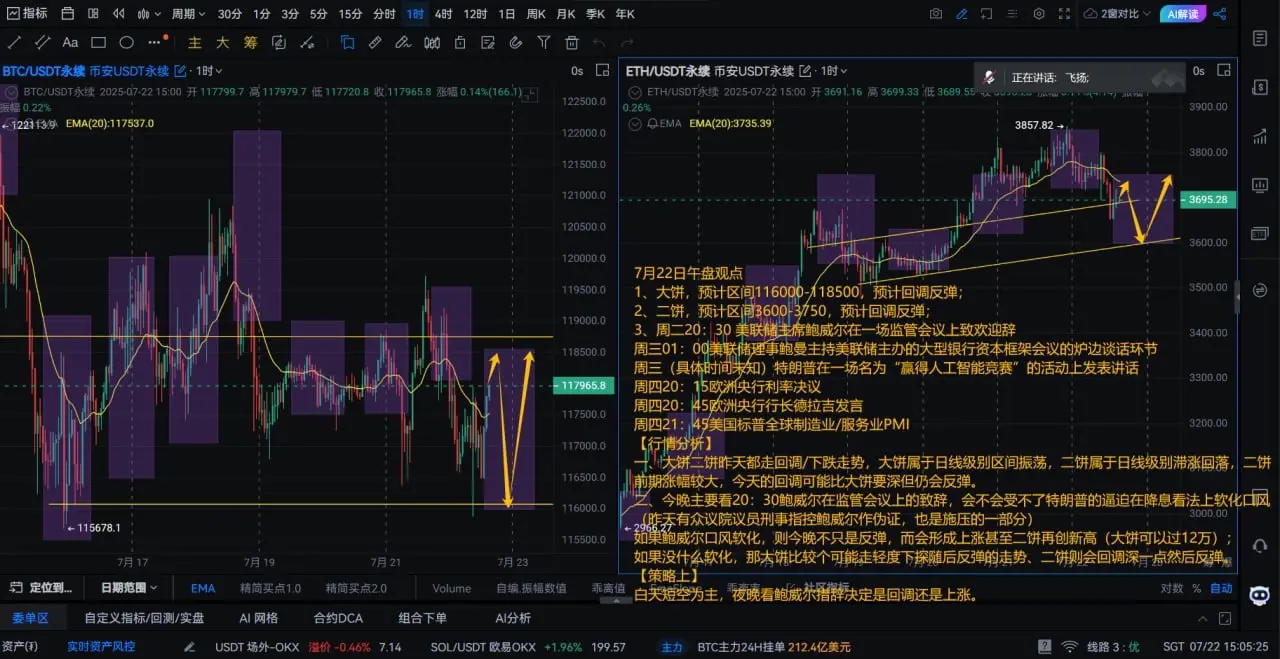Open the 组合下单 tab
The height and width of the screenshot is (659, 1280).
tap(423, 618)
